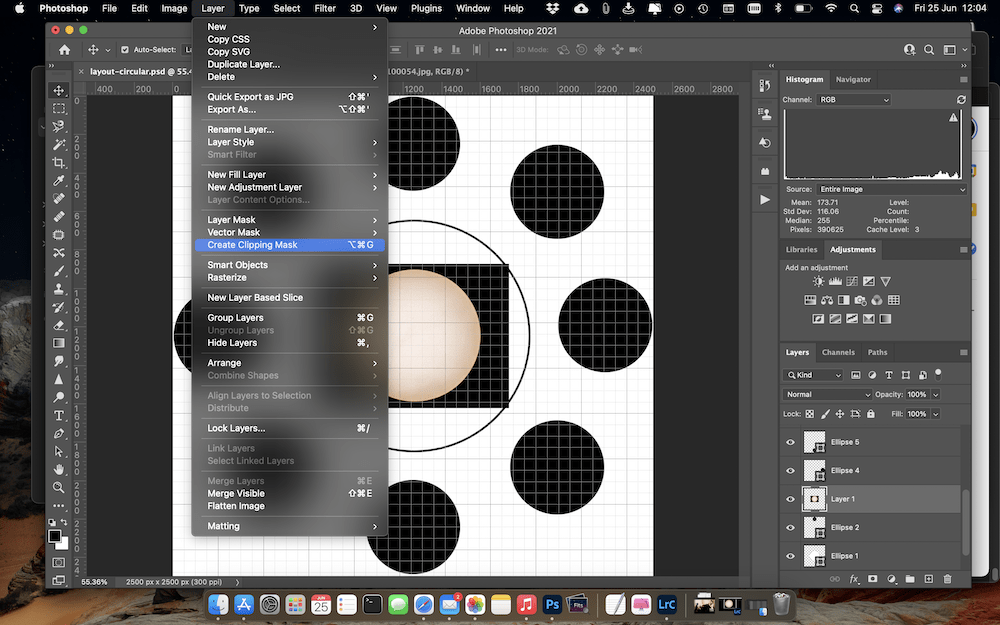Add a Gradient Map adjustment
The height and width of the screenshot is (625, 1000).
coord(885,319)
